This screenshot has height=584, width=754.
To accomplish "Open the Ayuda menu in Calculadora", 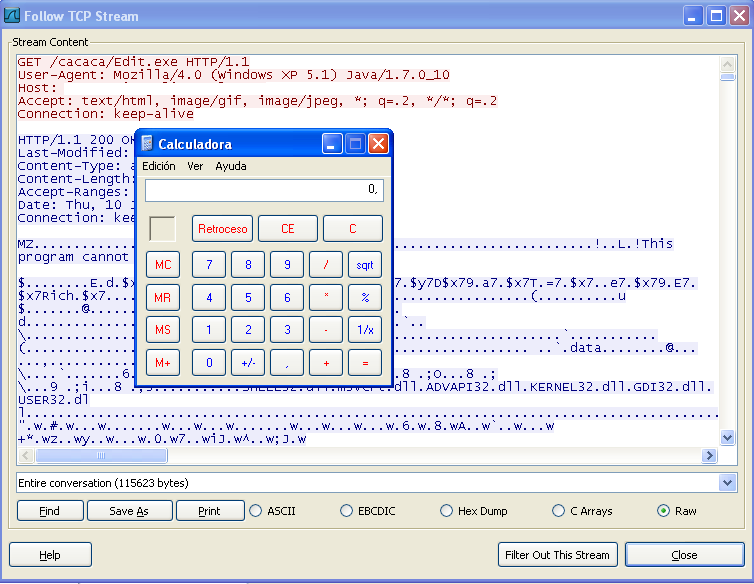I will pyautogui.click(x=231, y=166).
